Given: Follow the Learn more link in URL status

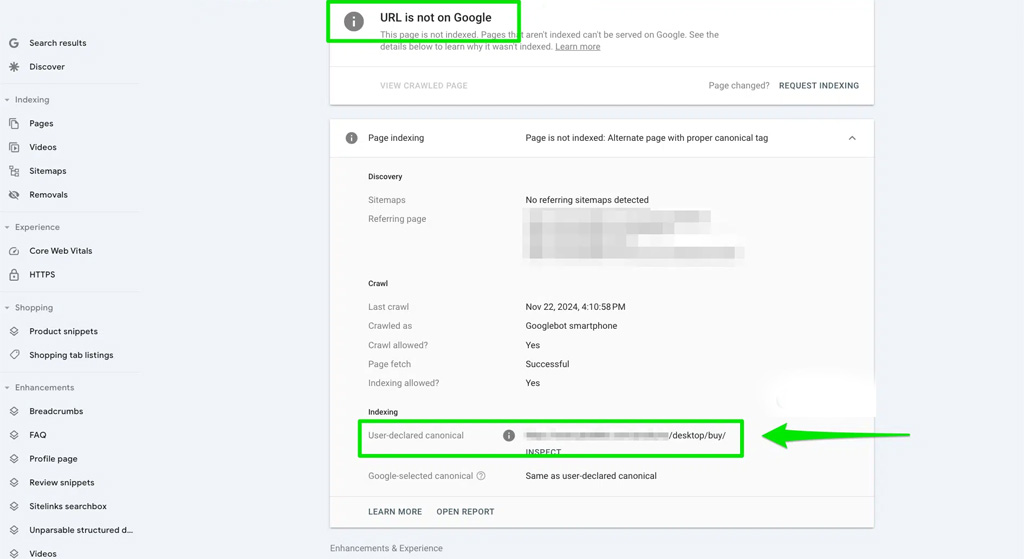Looking at the screenshot, I should pyautogui.click(x=577, y=47).
